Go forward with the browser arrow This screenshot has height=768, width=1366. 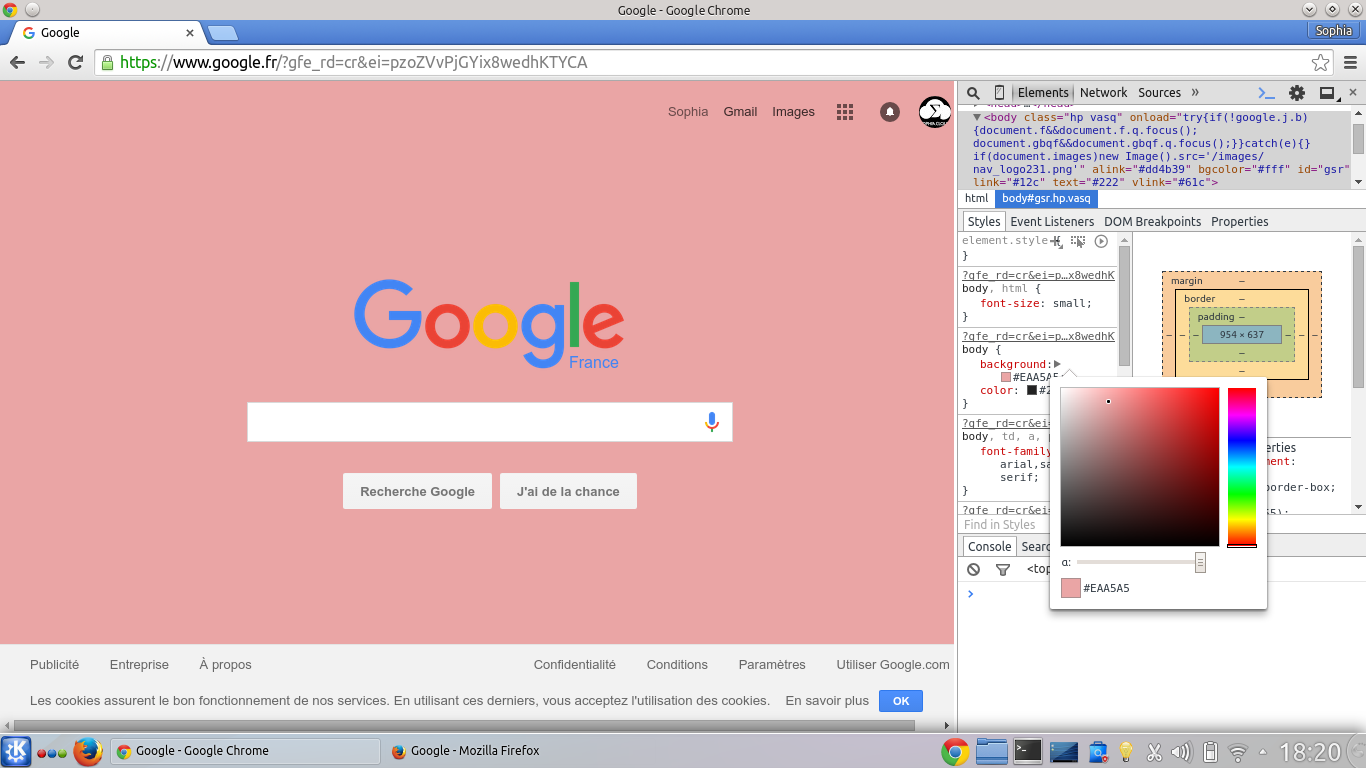[x=46, y=62]
